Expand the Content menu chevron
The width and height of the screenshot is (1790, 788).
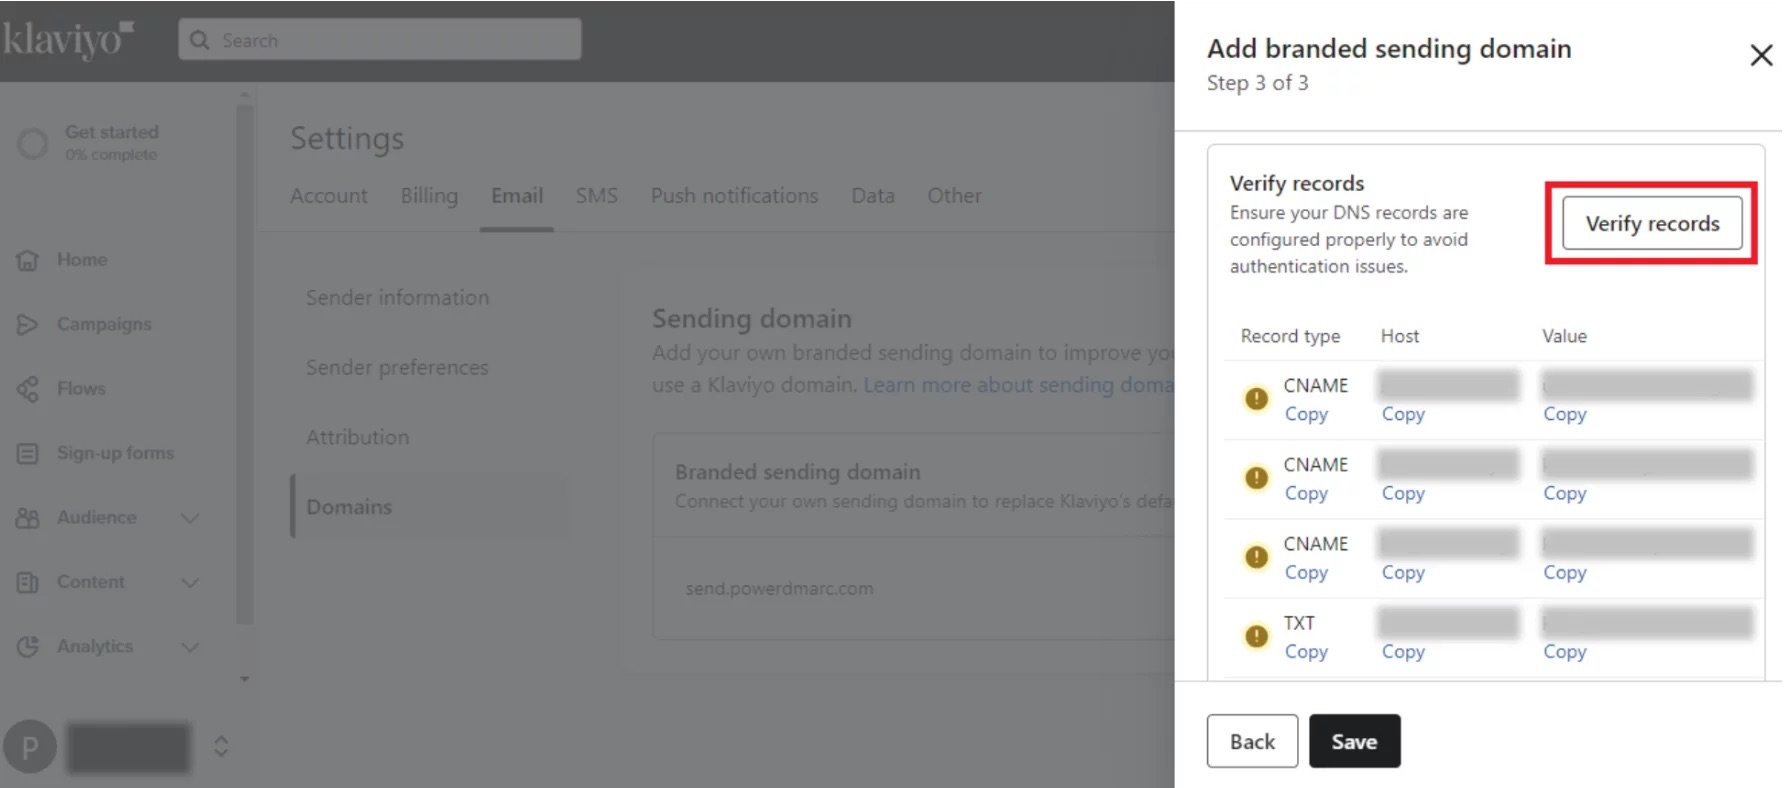[190, 582]
